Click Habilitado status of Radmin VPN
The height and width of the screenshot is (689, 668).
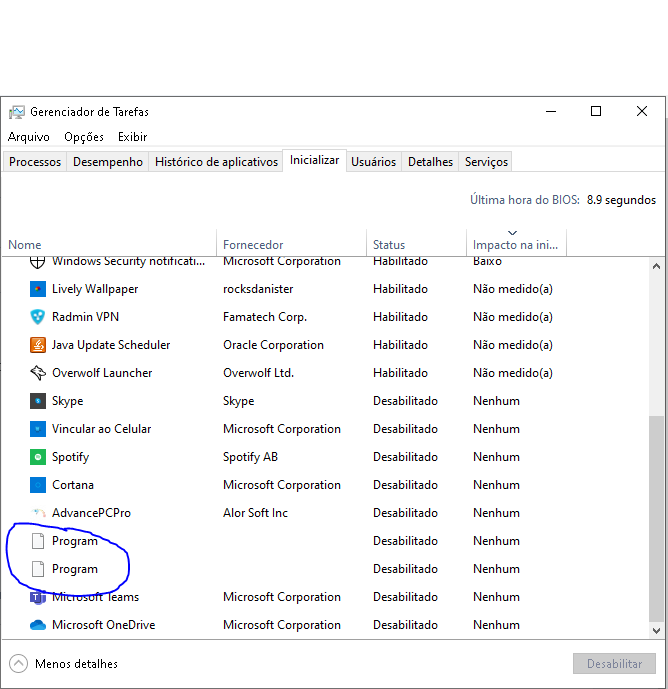click(x=400, y=317)
